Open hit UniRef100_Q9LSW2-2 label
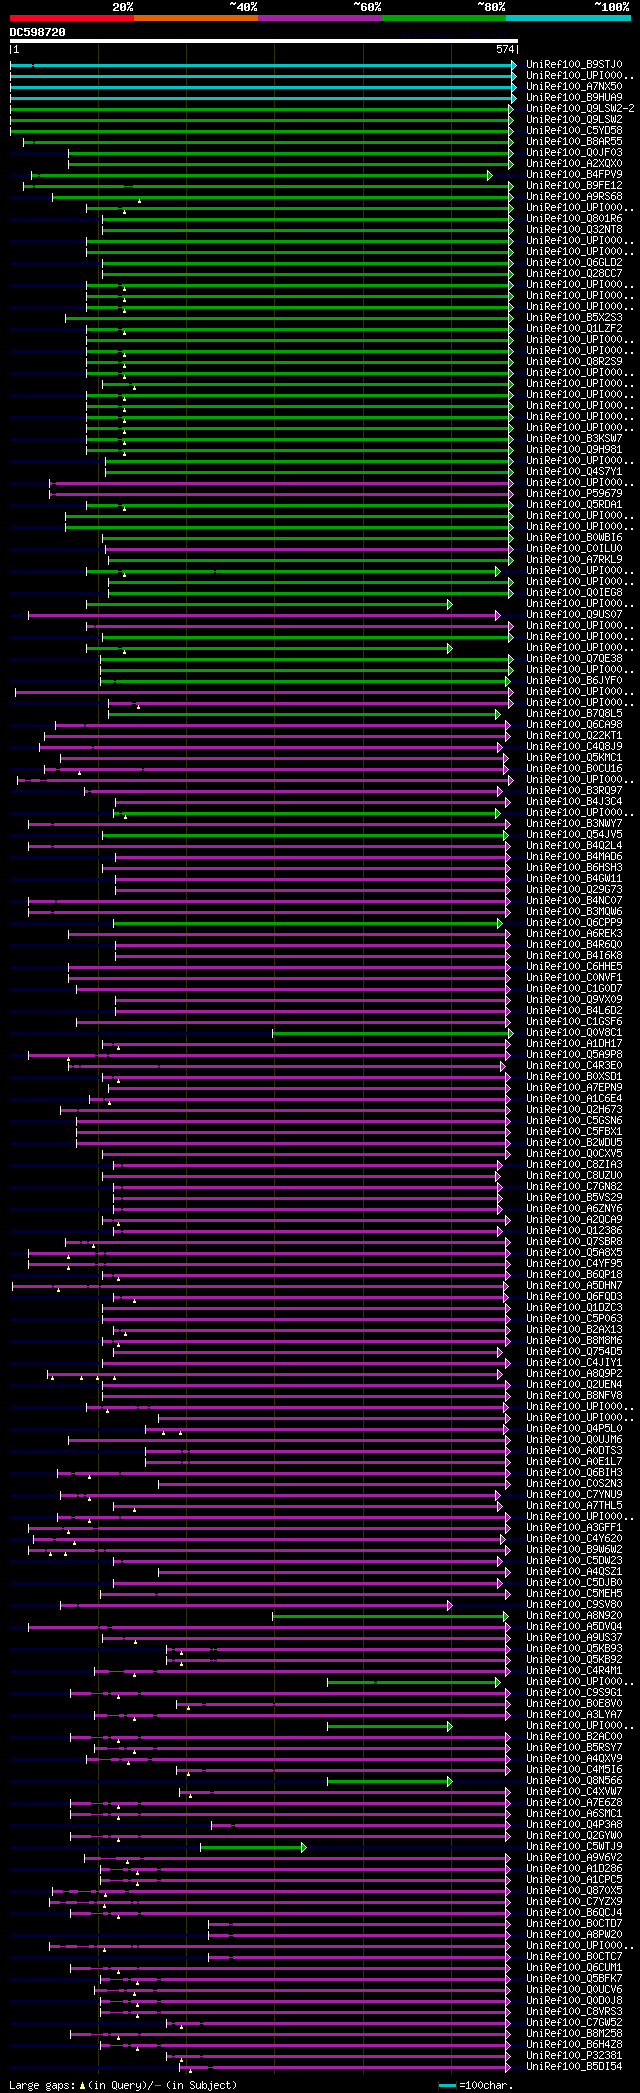 pyautogui.click(x=580, y=109)
